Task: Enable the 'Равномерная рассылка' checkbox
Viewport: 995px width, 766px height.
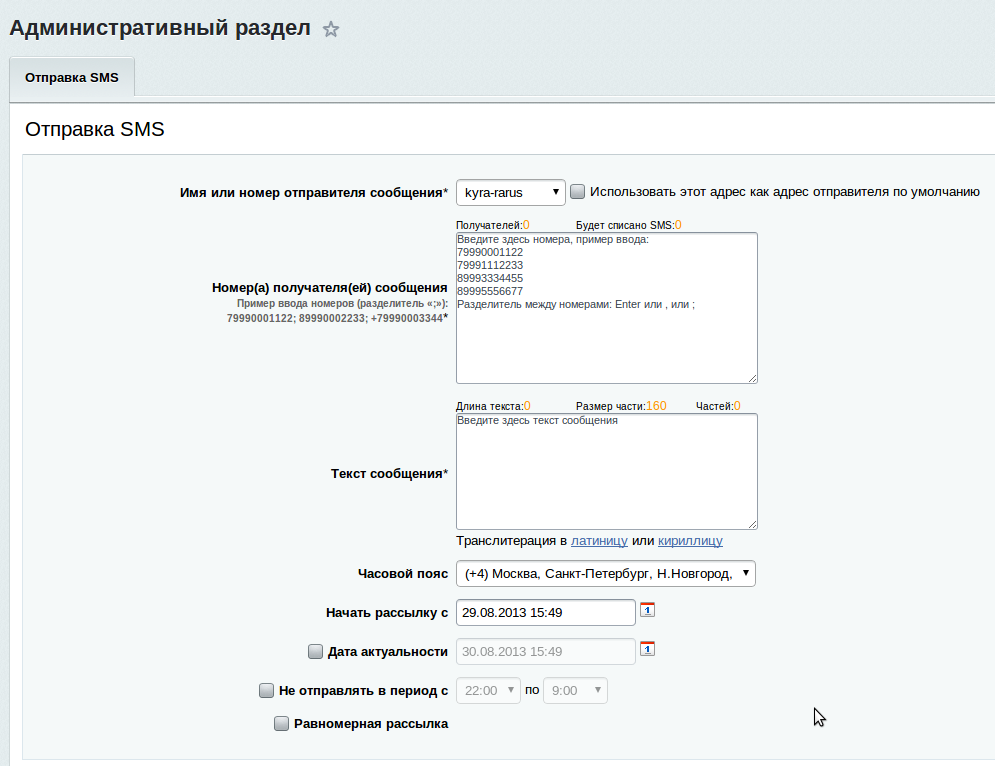Action: click(281, 723)
